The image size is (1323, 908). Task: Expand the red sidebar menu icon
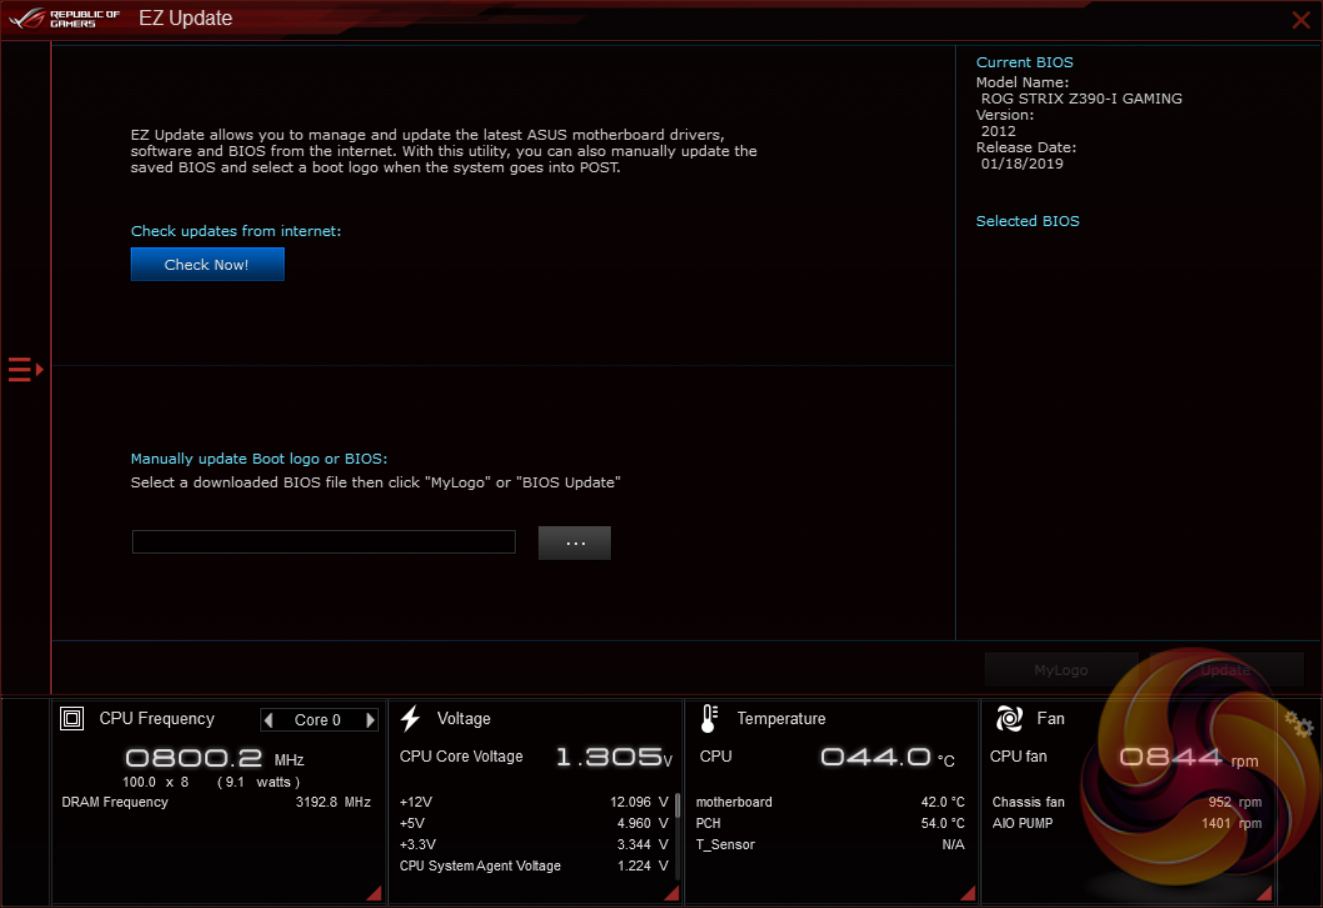26,370
